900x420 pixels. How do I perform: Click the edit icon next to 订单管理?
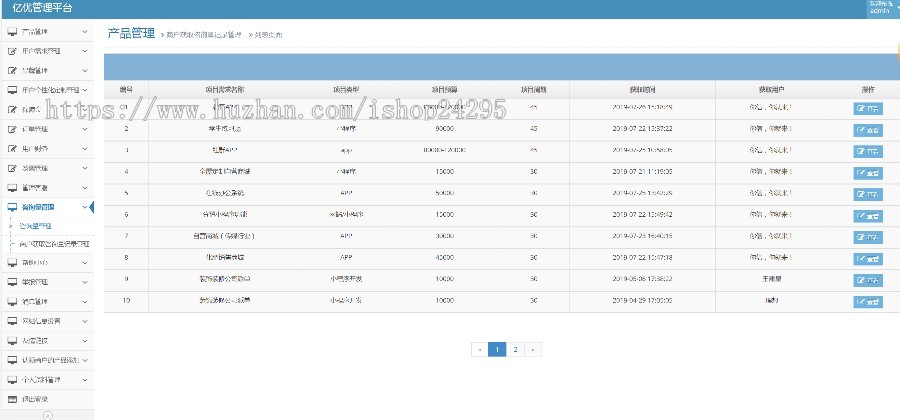tap(12, 129)
